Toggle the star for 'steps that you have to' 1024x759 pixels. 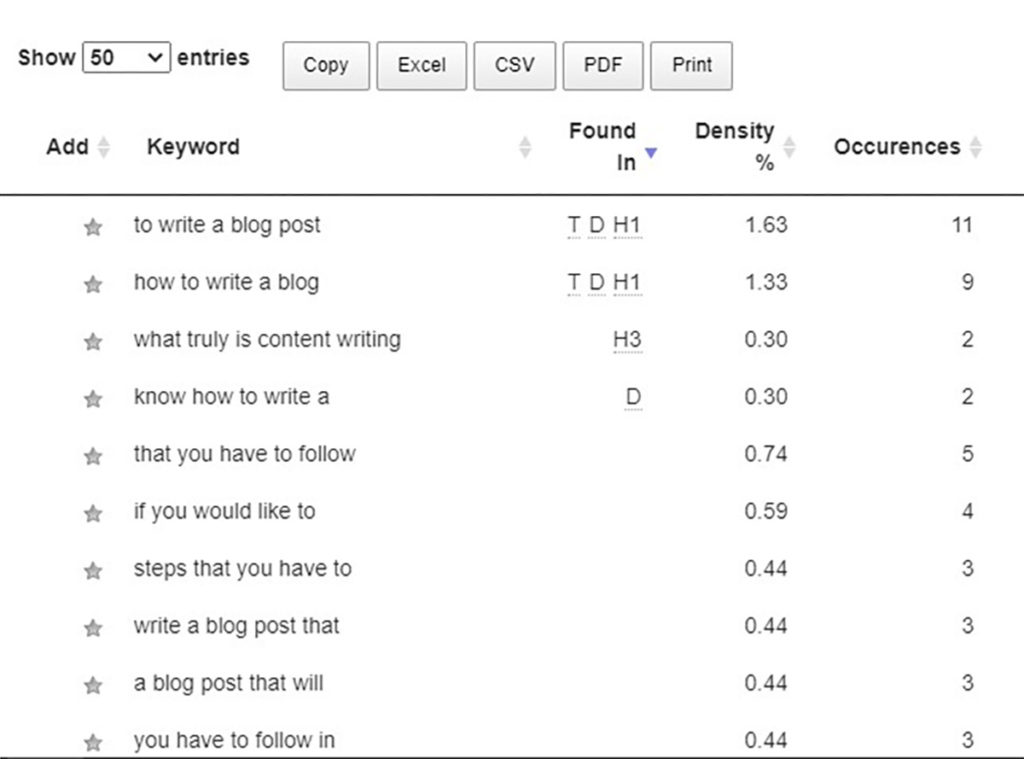(x=93, y=570)
